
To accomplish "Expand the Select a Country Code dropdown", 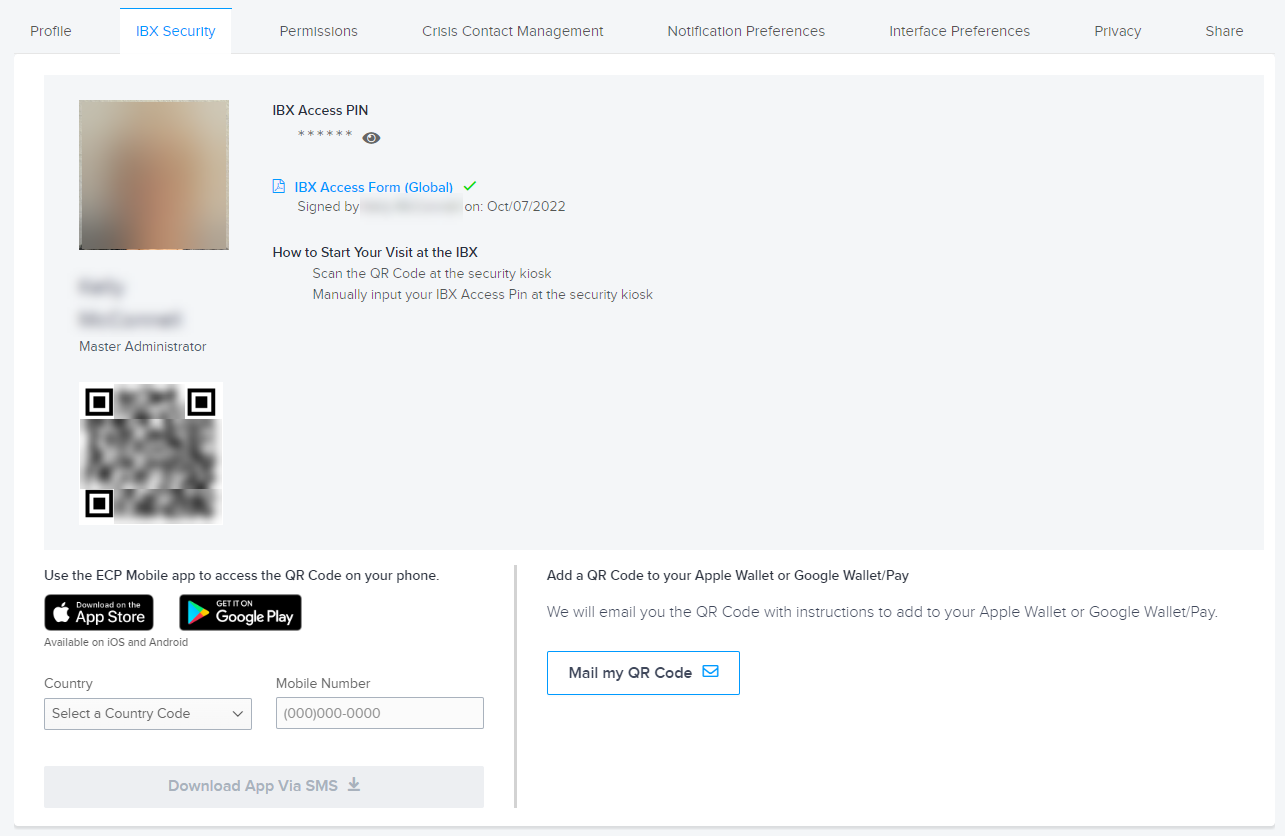I will (x=148, y=713).
